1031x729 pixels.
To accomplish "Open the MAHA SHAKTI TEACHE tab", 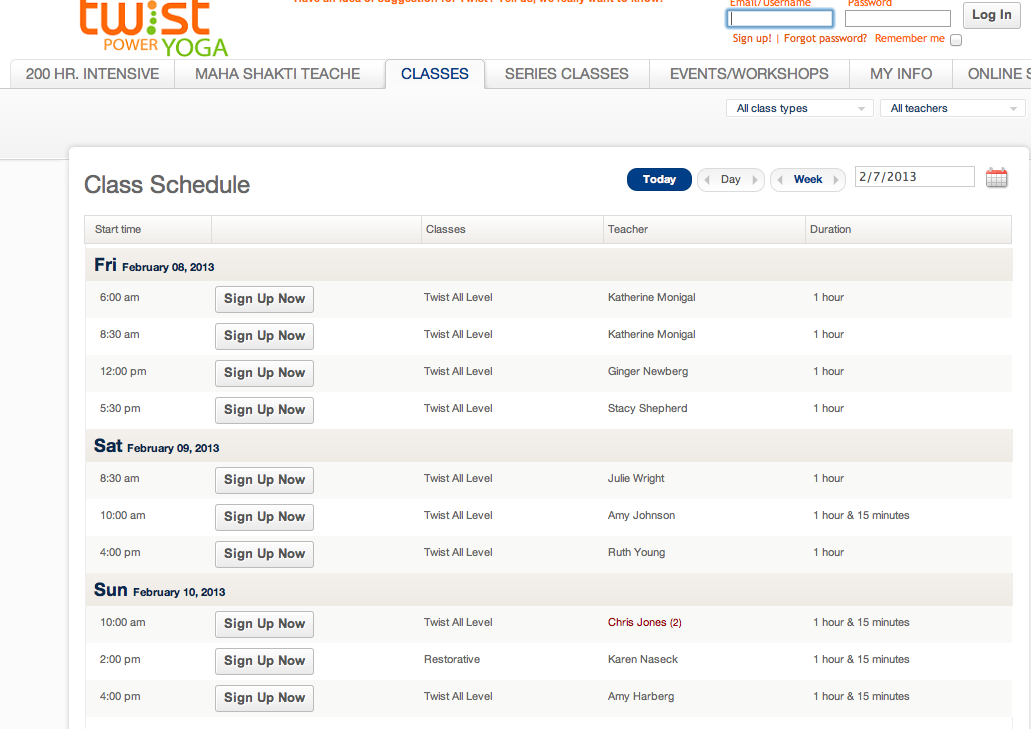I will pyautogui.click(x=277, y=74).
